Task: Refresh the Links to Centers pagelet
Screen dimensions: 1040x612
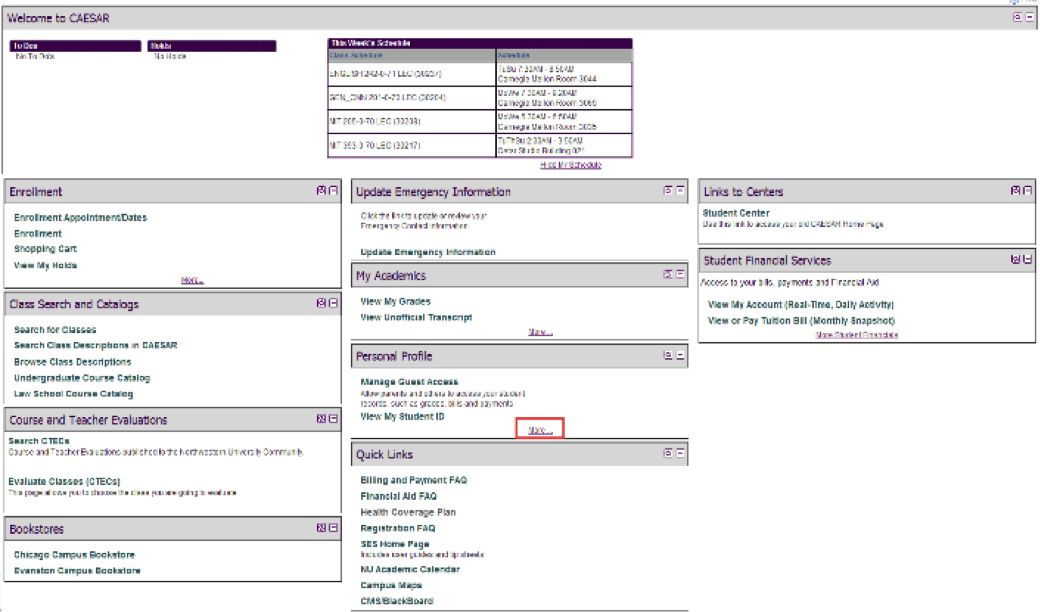Action: (x=1015, y=190)
